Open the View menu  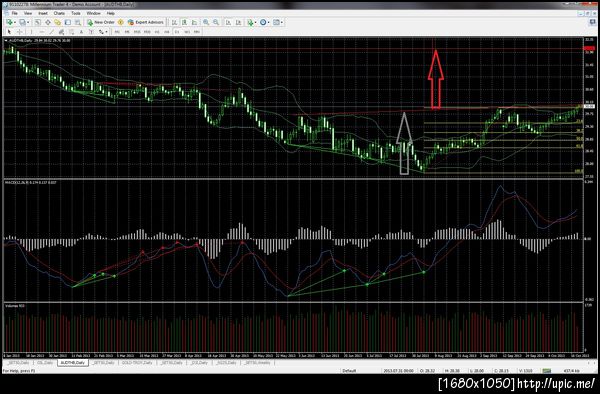pyautogui.click(x=28, y=13)
